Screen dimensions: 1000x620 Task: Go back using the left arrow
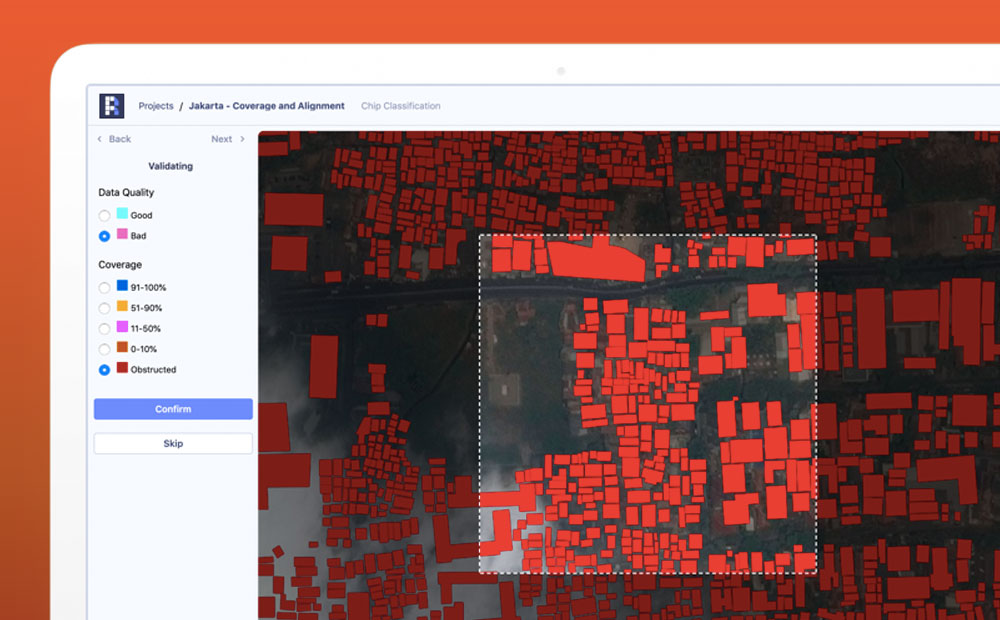click(100, 139)
